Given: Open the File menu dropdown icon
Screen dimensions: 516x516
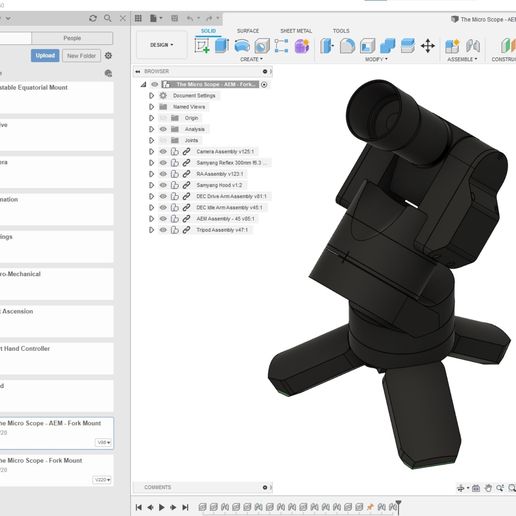Looking at the screenshot, I should 156,18.
